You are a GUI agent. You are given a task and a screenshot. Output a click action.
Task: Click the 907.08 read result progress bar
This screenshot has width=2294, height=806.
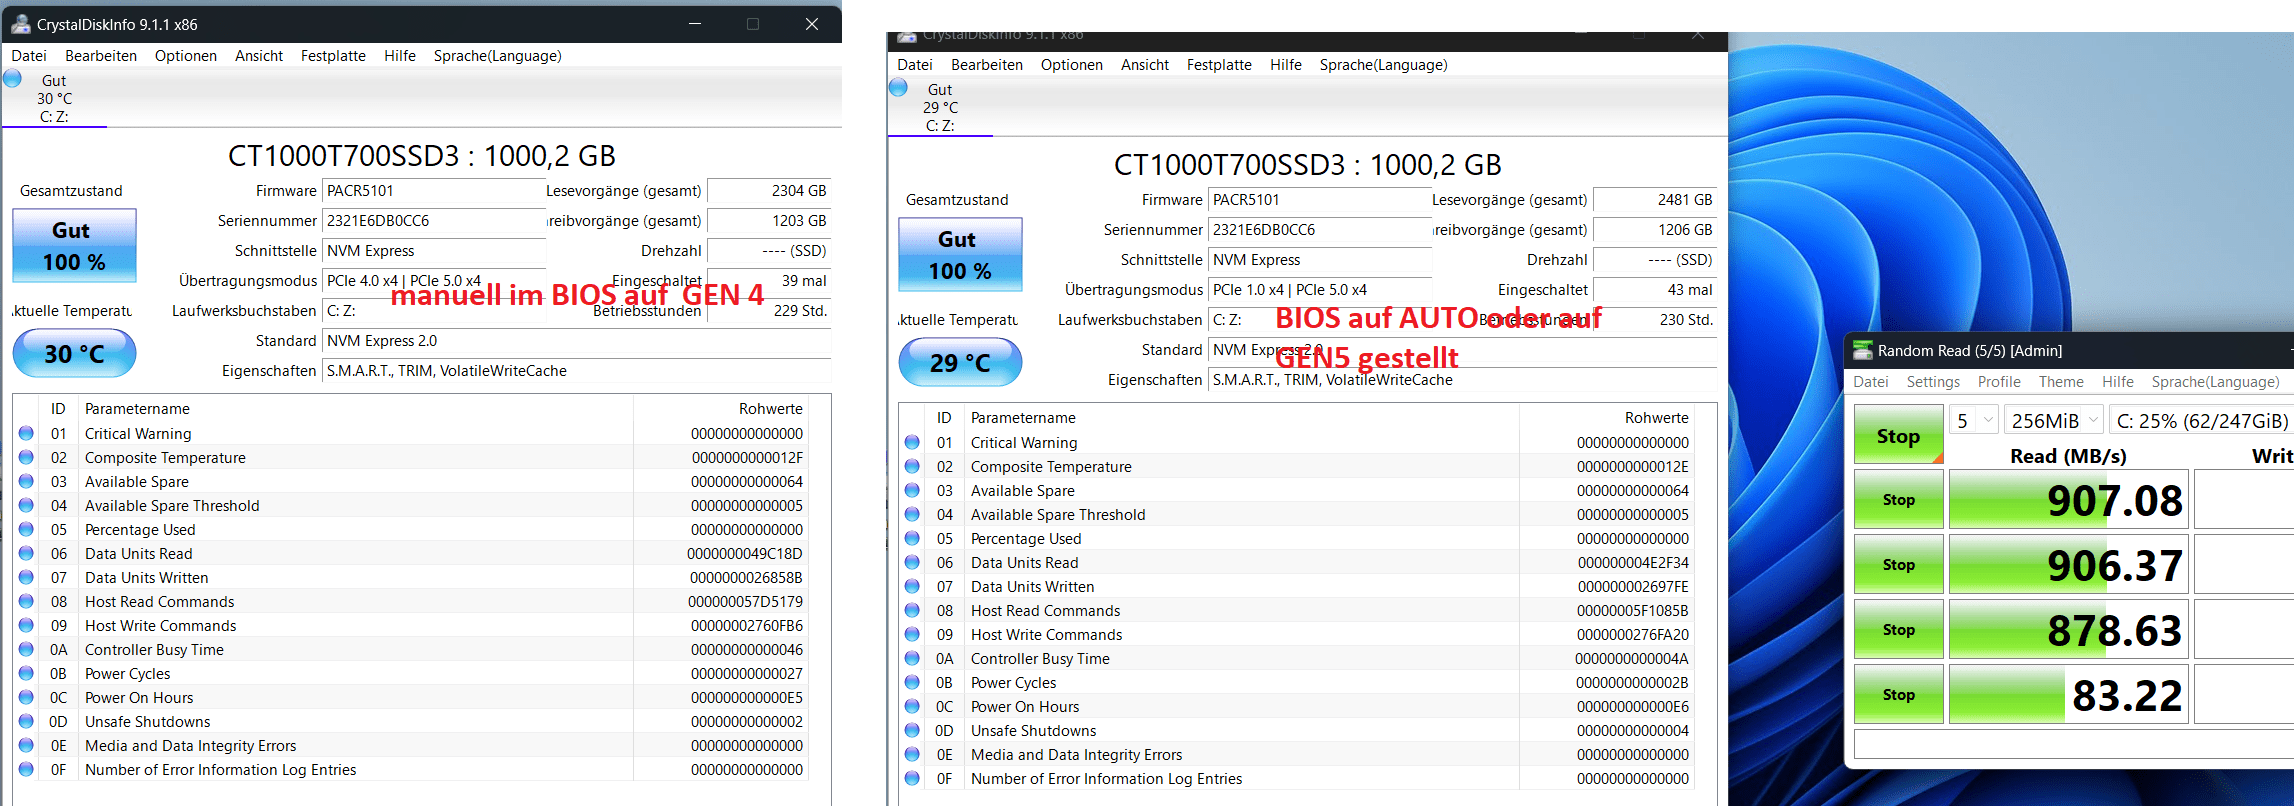click(x=2068, y=500)
